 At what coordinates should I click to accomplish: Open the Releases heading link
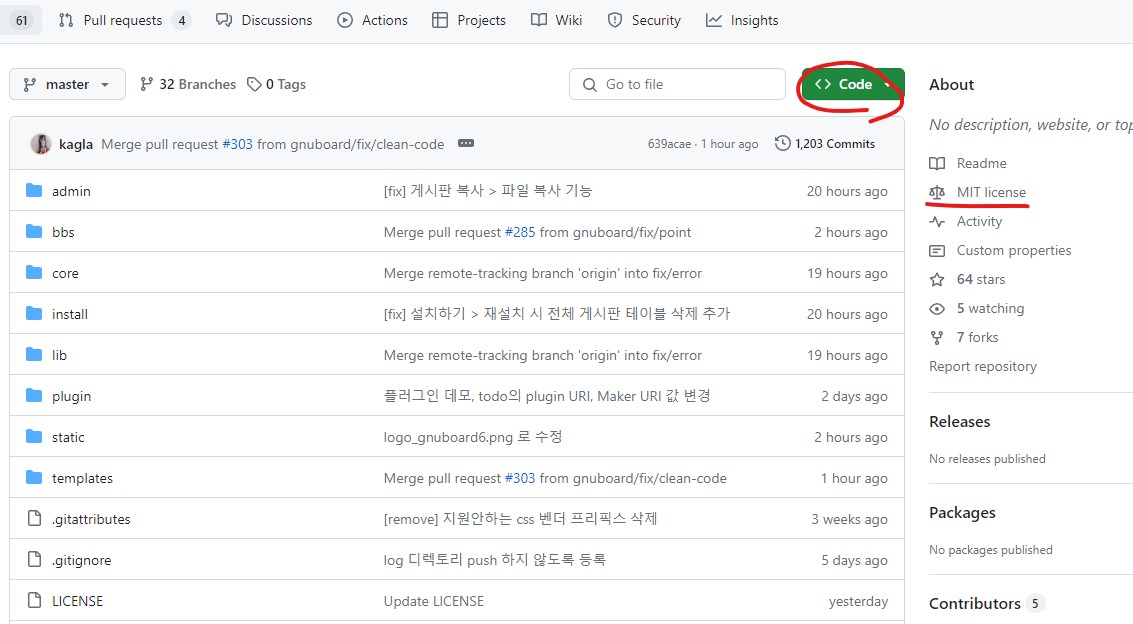click(x=960, y=422)
